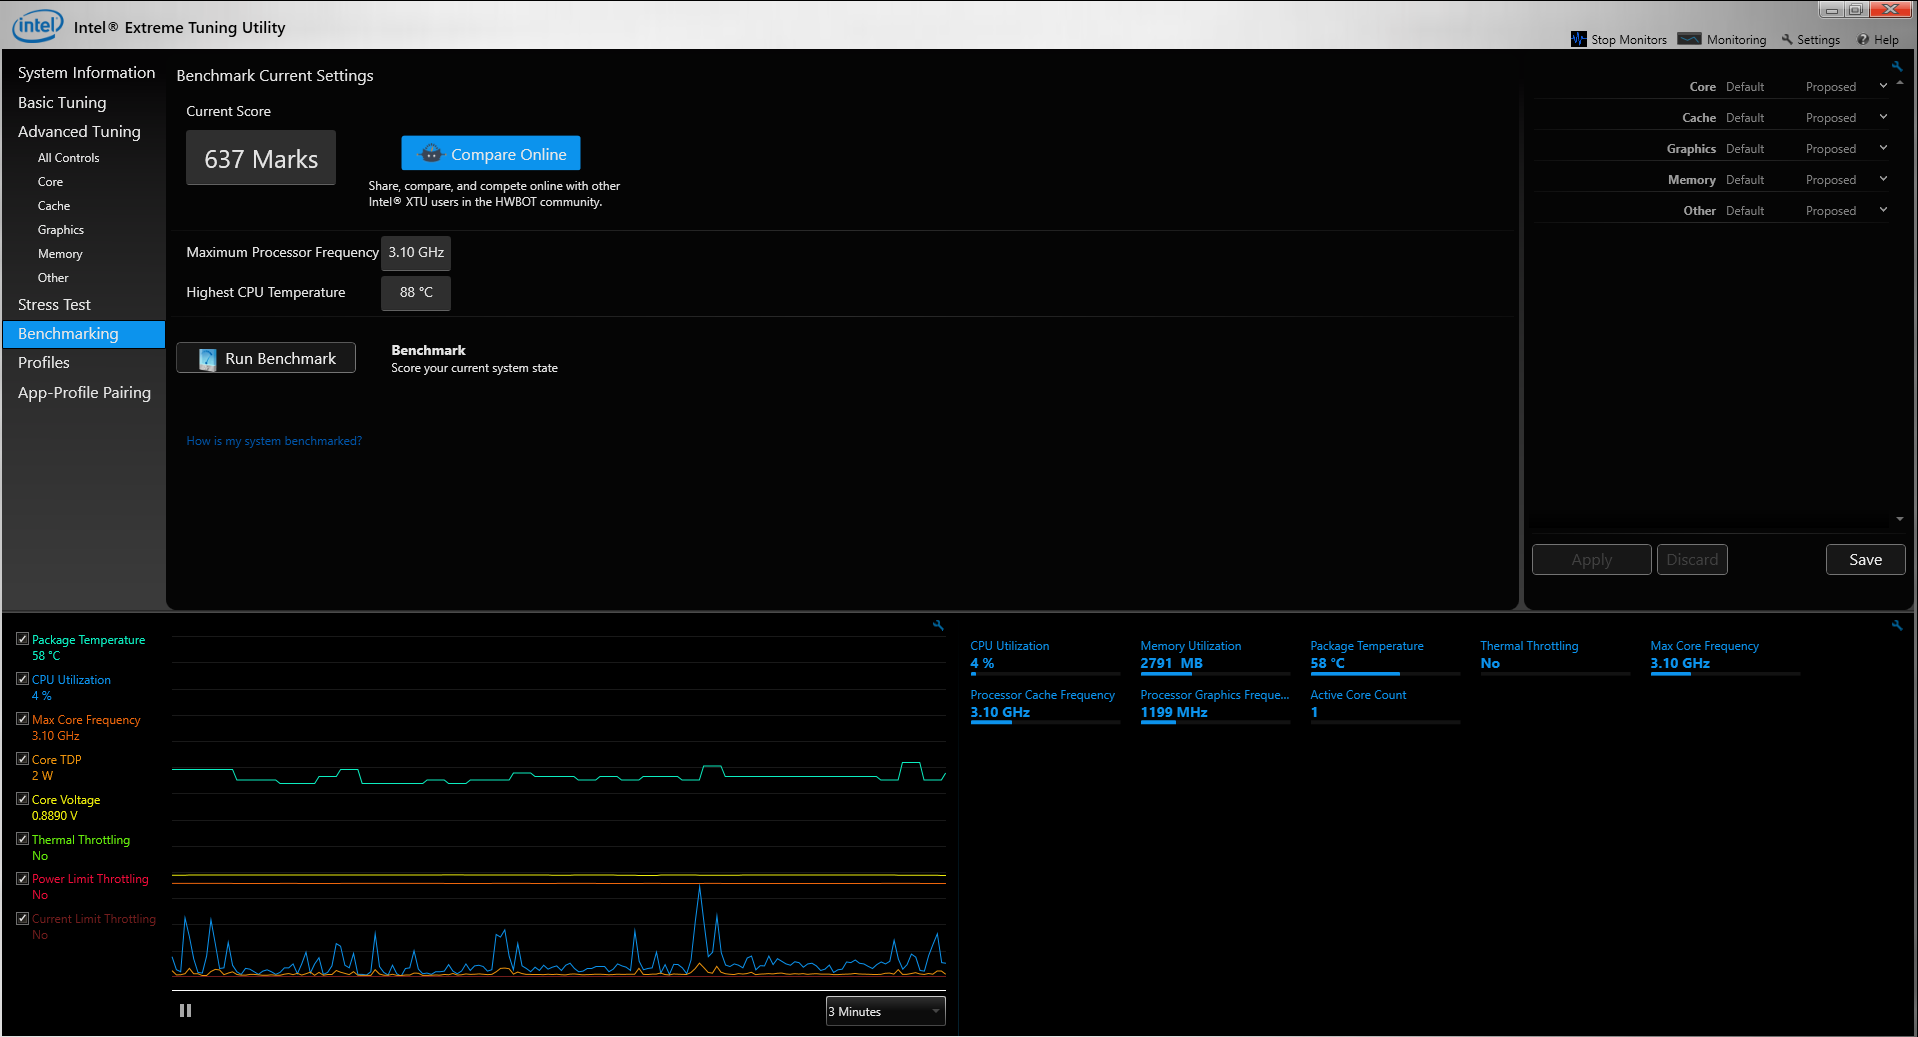
Task: Click Processor Graphics Frequency 1199 MHz tile
Action: point(1215,706)
